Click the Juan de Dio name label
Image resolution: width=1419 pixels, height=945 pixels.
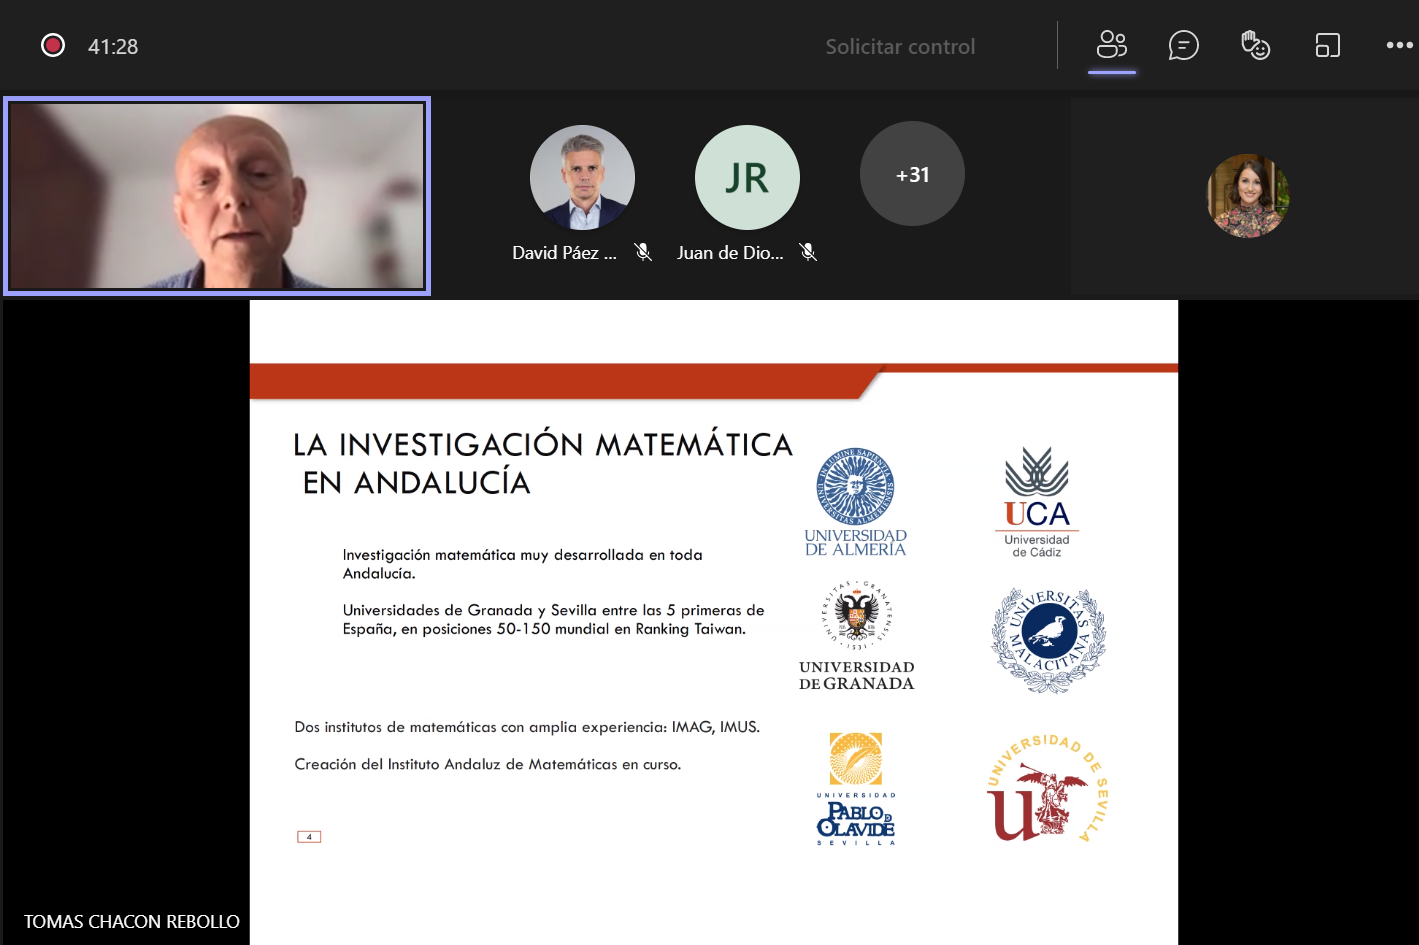coord(730,253)
